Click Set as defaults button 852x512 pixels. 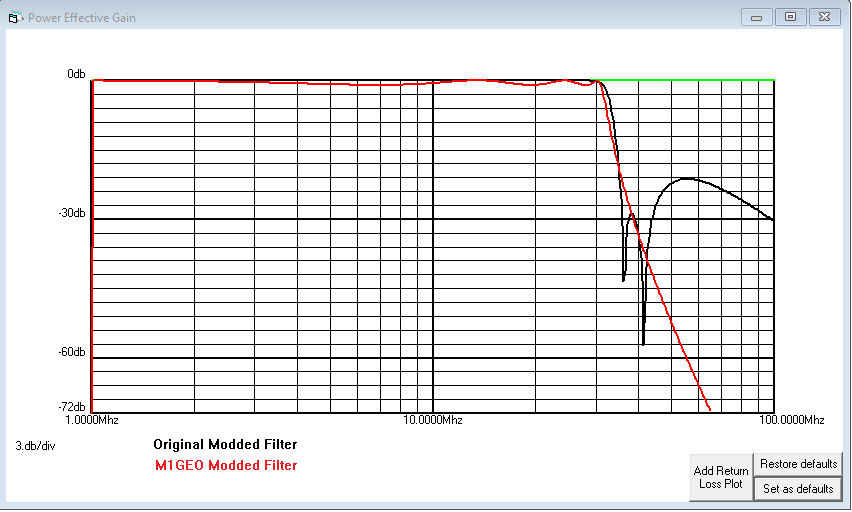click(x=798, y=489)
